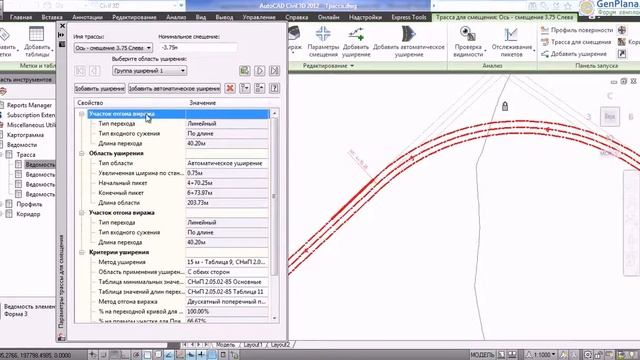Select Reports Manager in the toolbox tree
The height and width of the screenshot is (360, 640).
[x=29, y=105]
